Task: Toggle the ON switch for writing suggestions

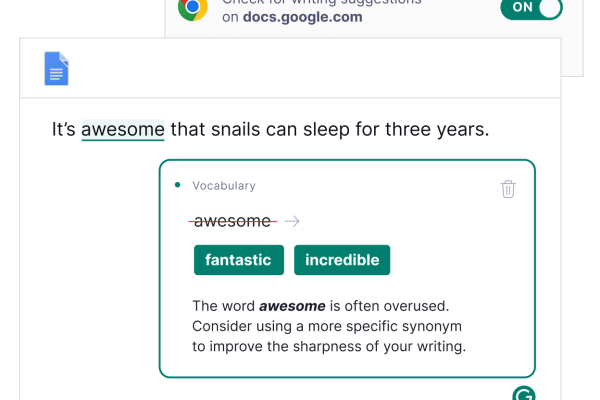Action: pos(531,8)
